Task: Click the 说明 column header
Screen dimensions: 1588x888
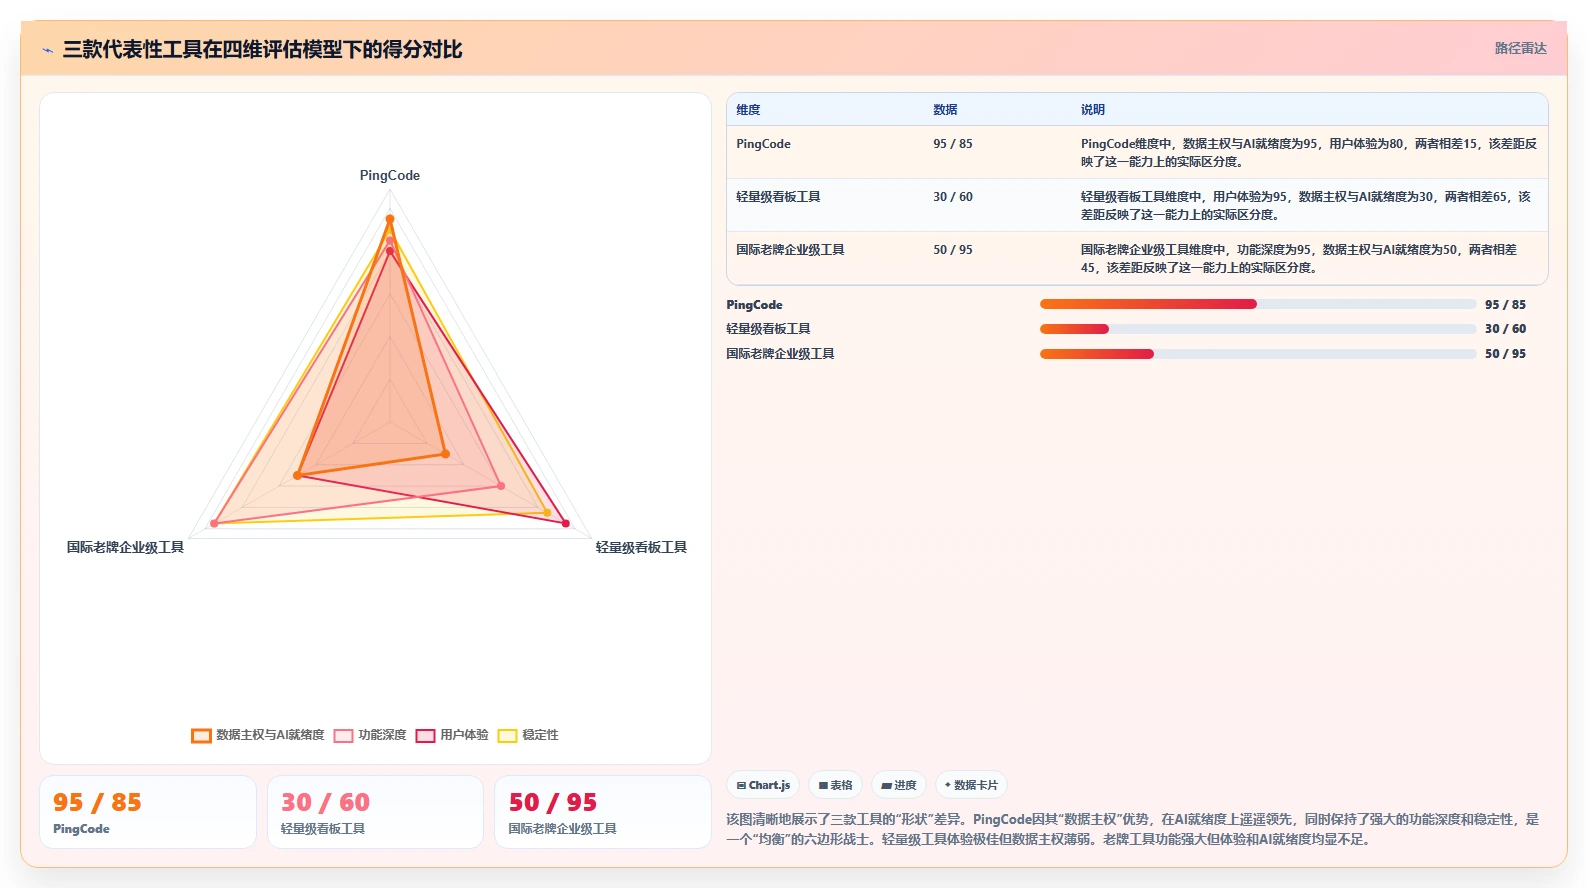Action: coord(1092,110)
